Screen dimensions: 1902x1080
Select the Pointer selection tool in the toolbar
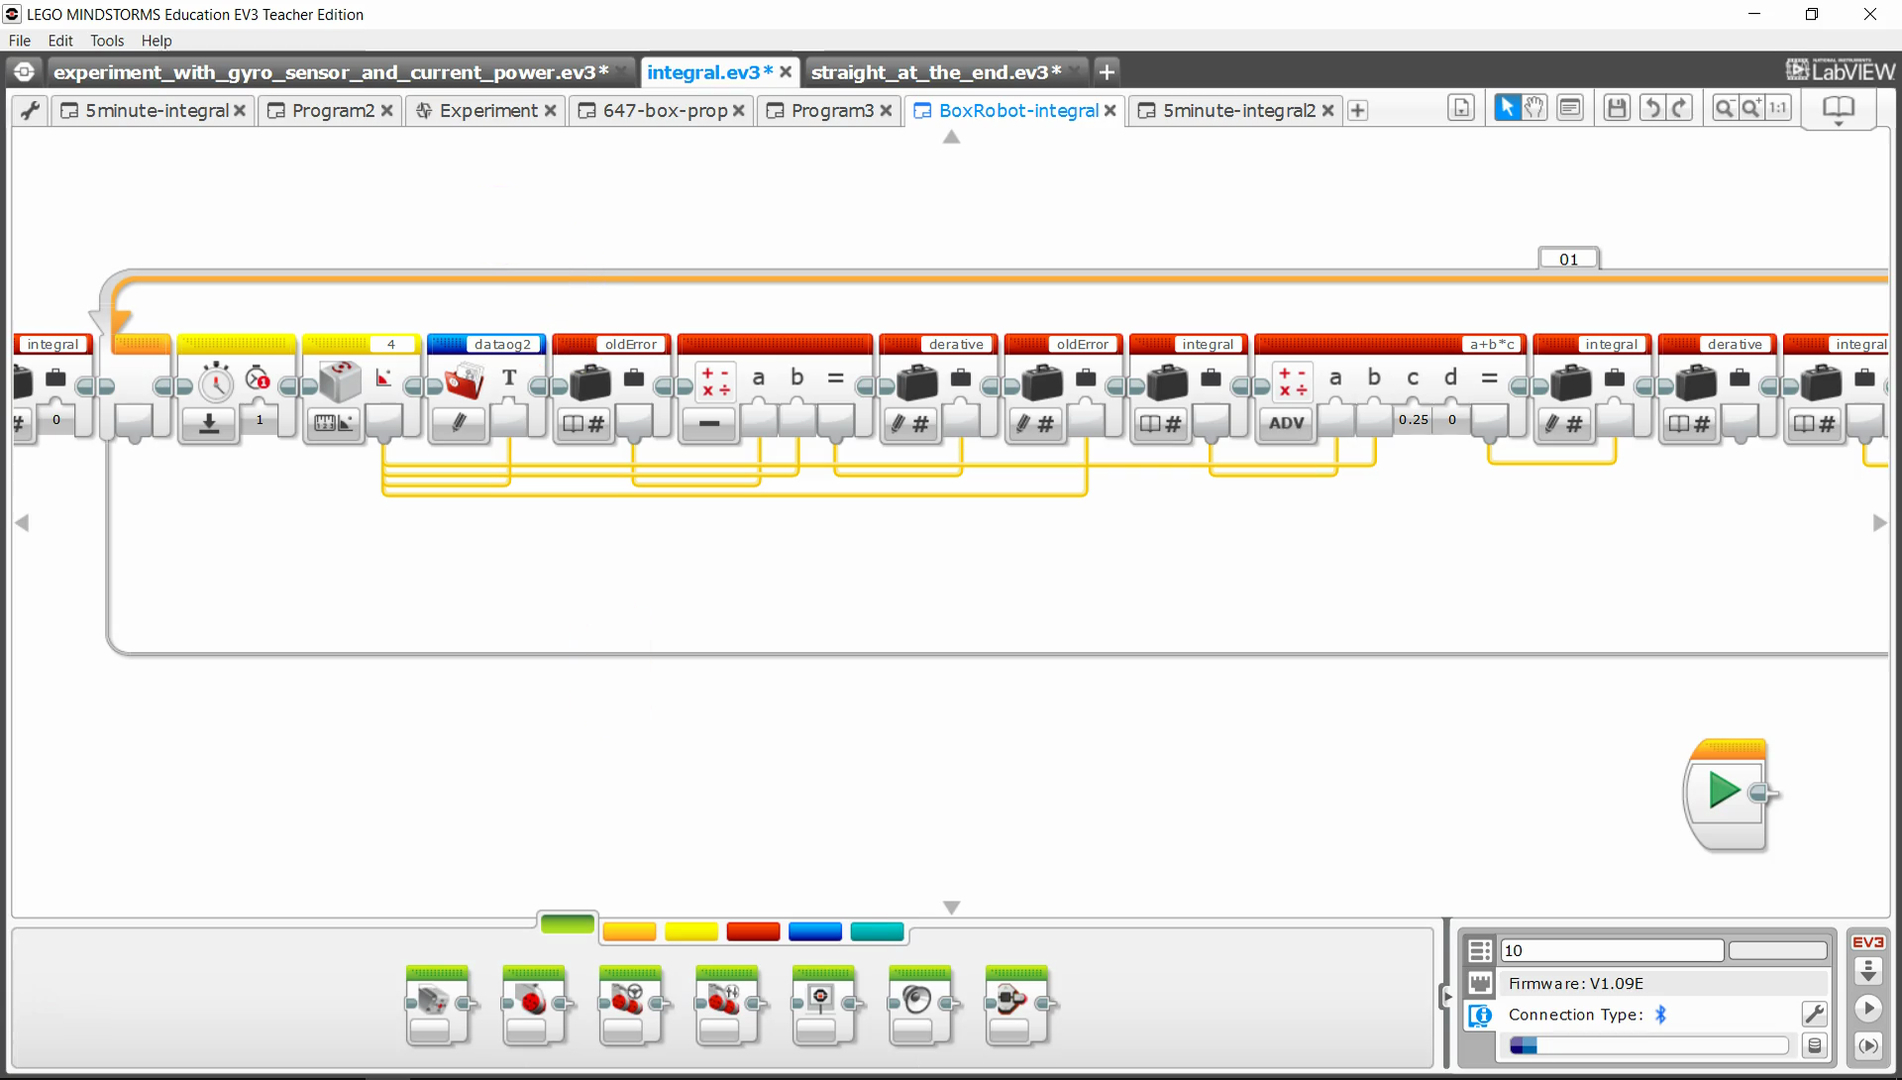pyautogui.click(x=1508, y=107)
